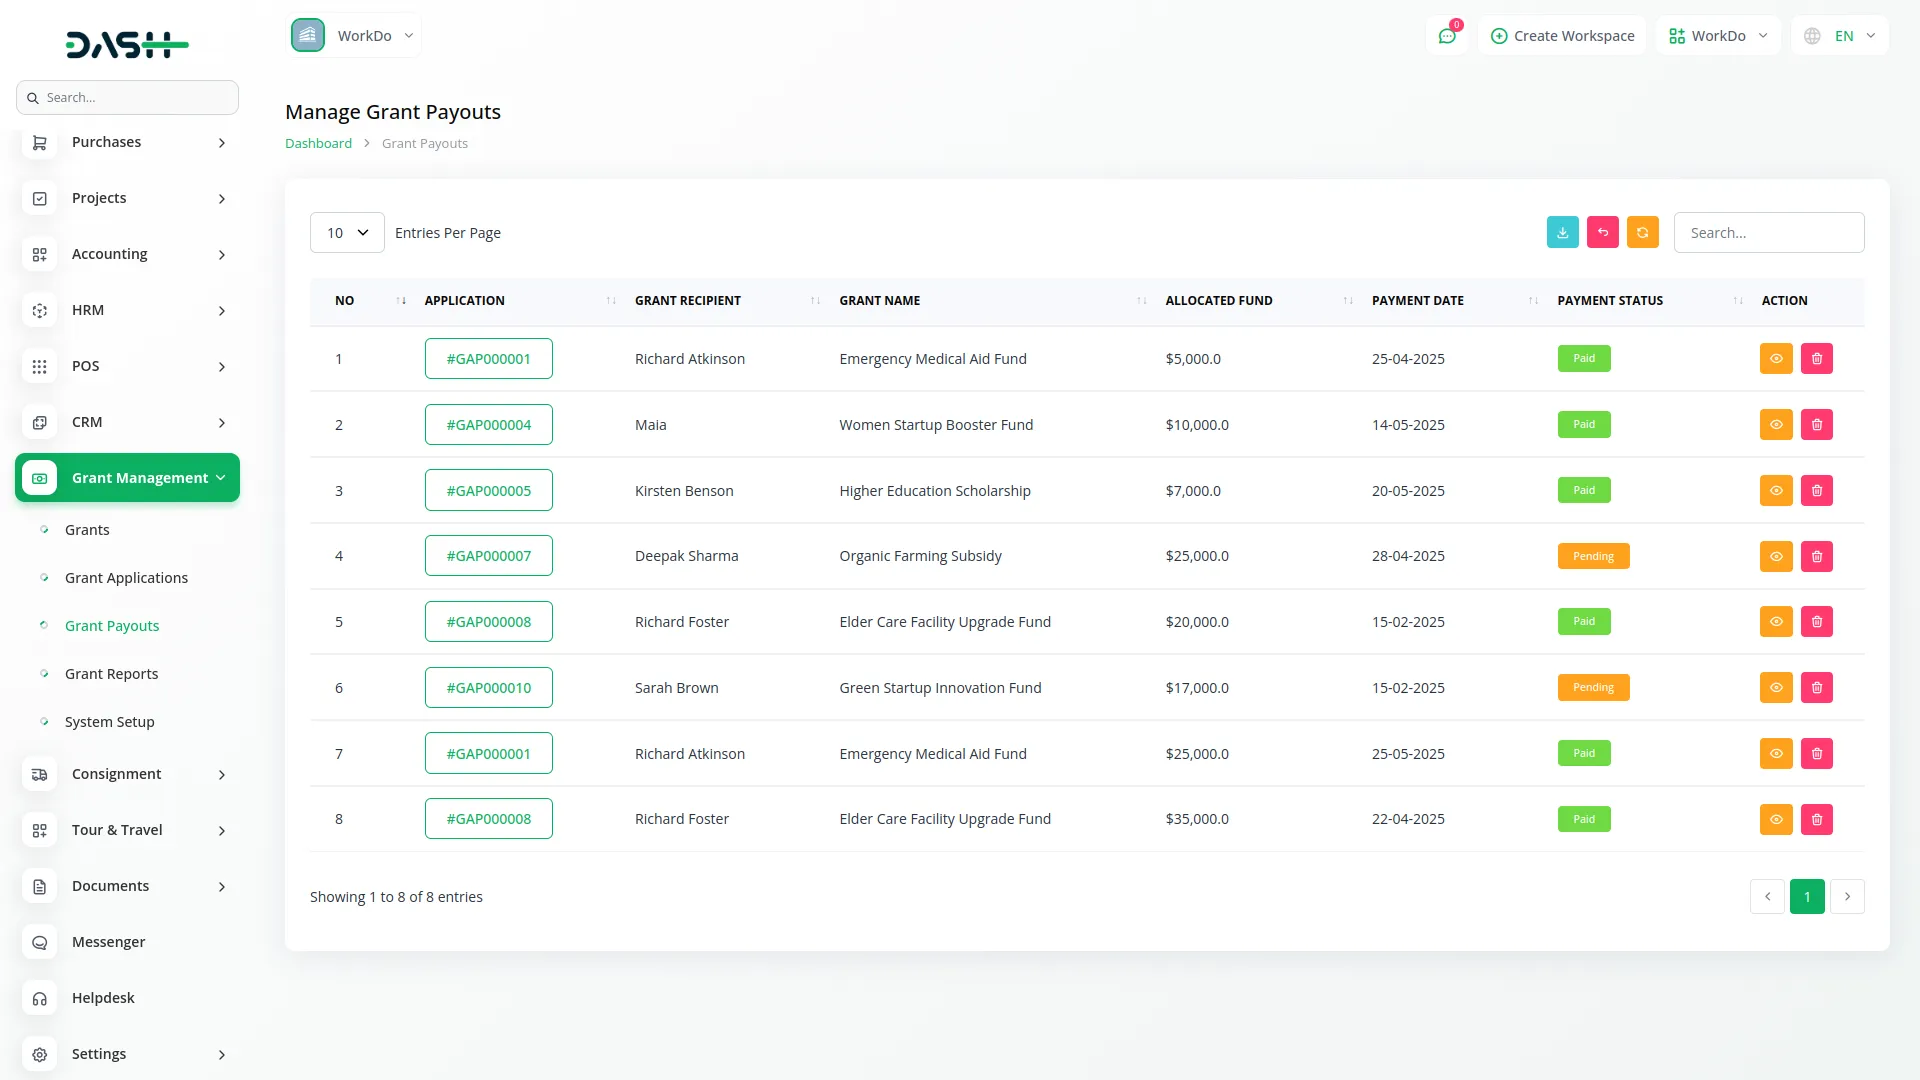Click the Create Workspace button
The width and height of the screenshot is (1920, 1080).
(1562, 35)
